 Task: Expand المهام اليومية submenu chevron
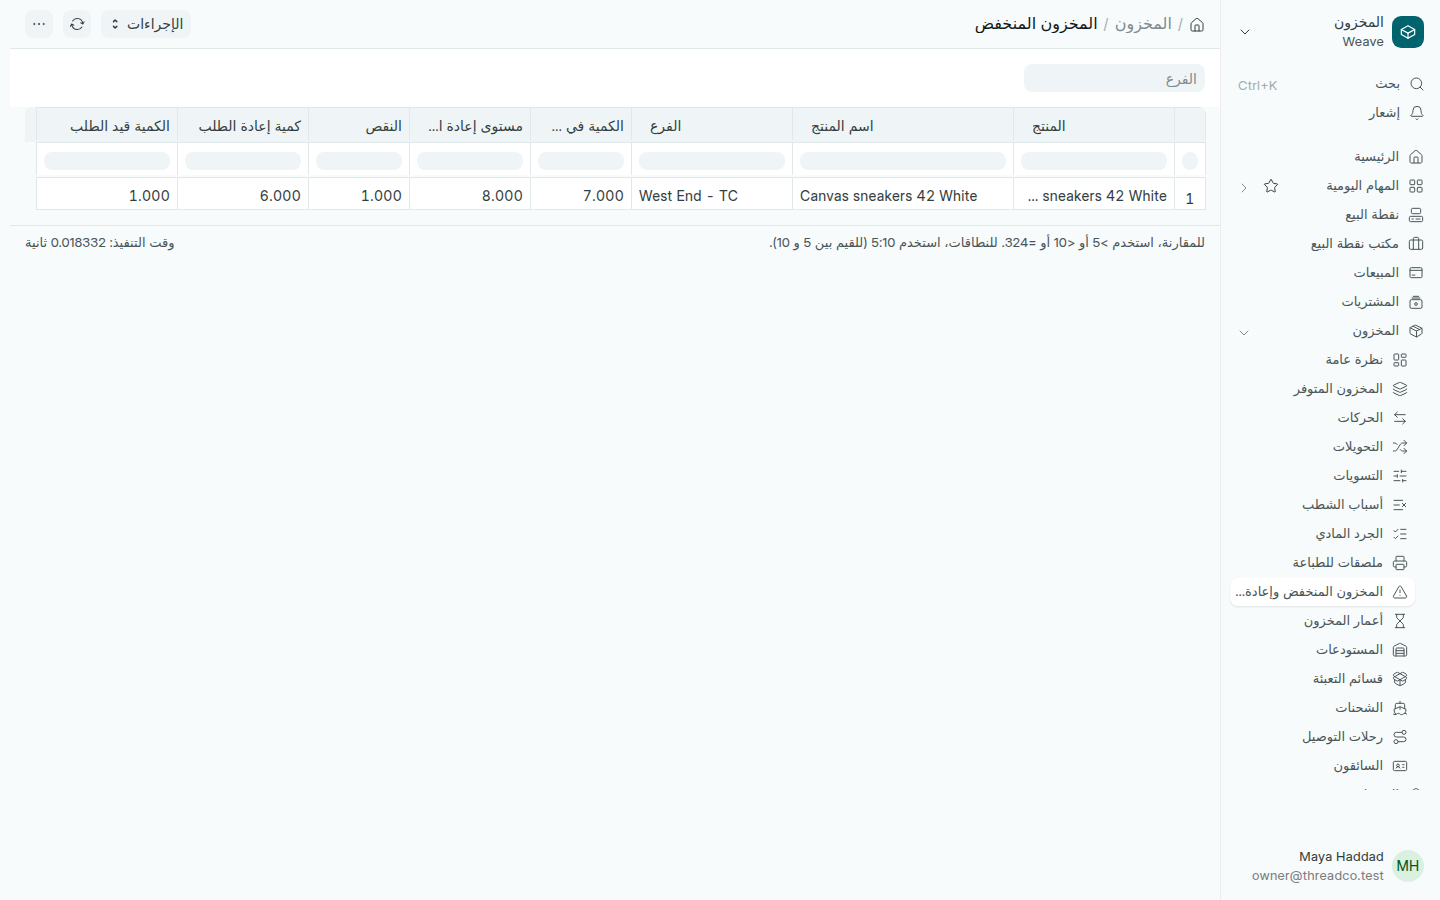(1244, 187)
